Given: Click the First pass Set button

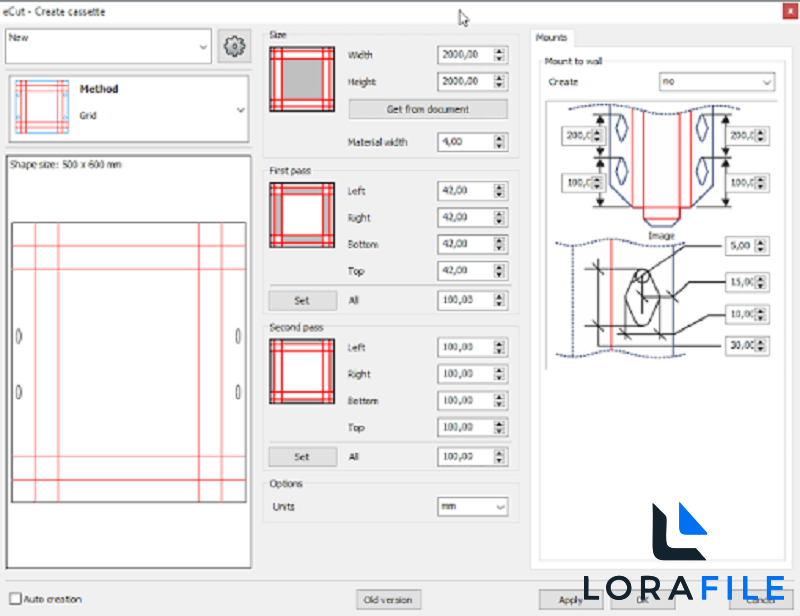Looking at the screenshot, I should [x=303, y=301].
